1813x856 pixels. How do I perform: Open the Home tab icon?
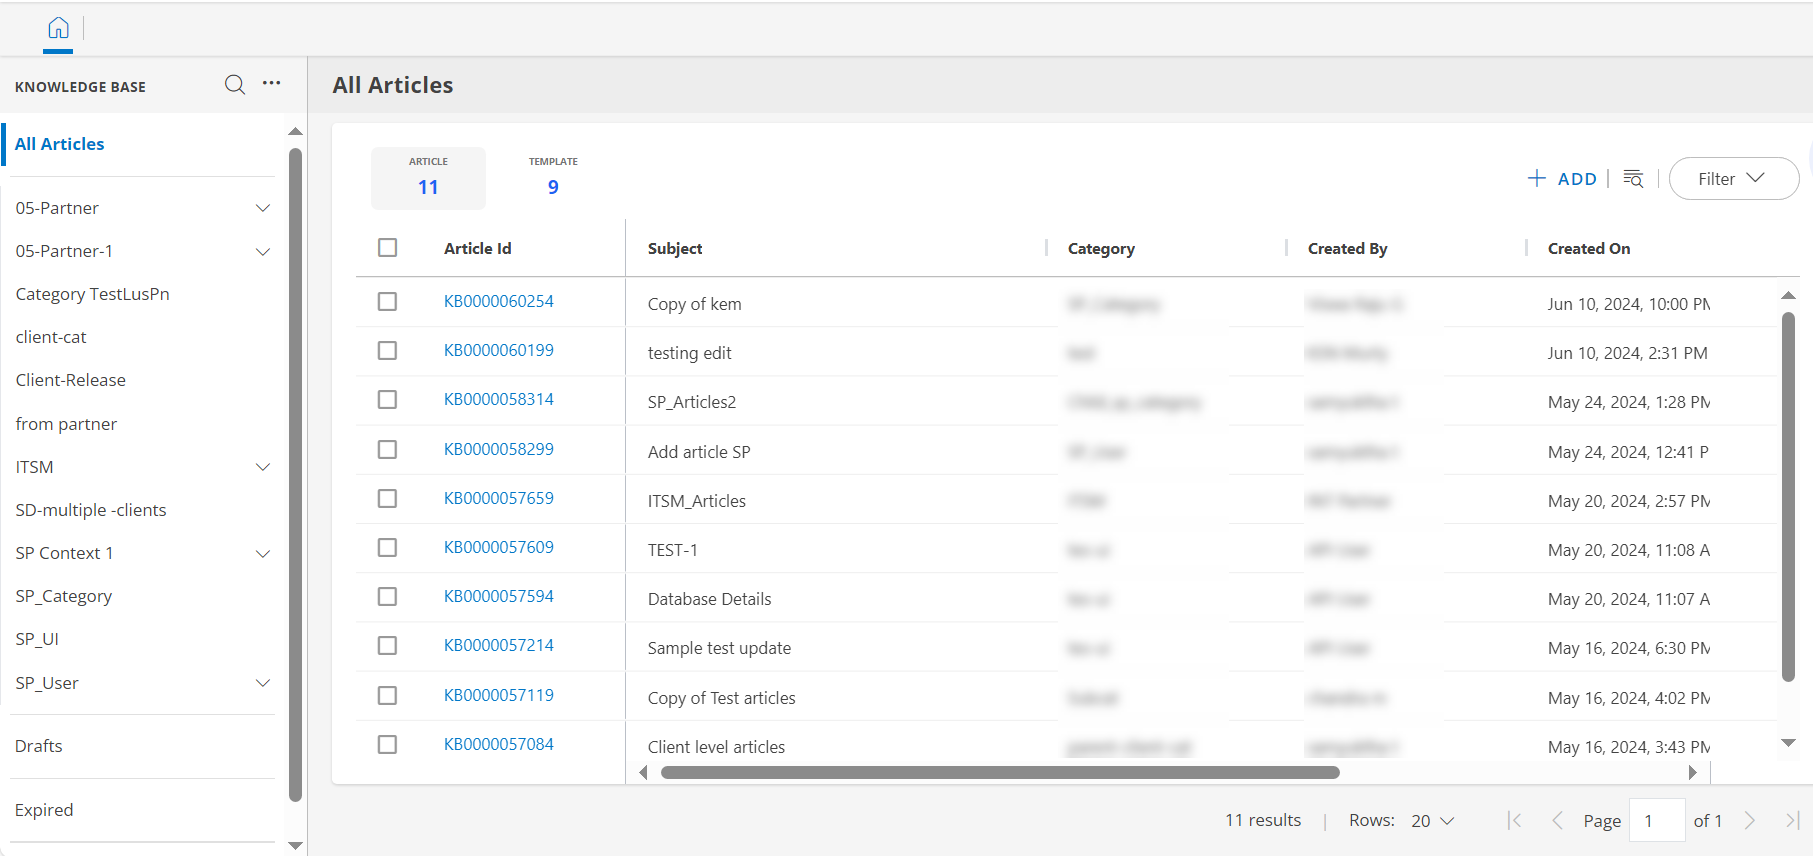click(59, 28)
